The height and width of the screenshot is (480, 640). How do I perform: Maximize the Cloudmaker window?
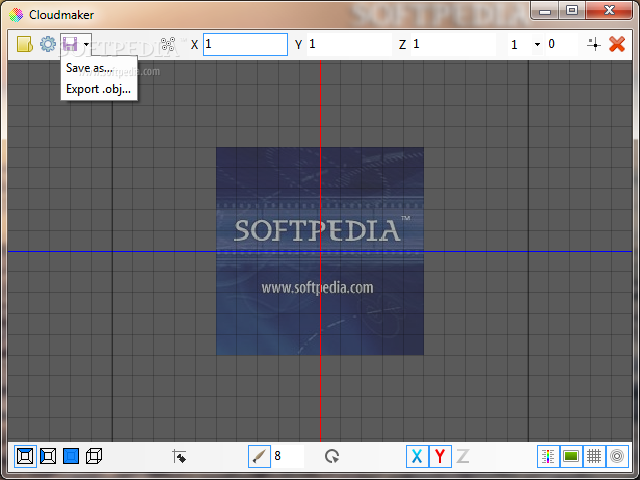572,11
